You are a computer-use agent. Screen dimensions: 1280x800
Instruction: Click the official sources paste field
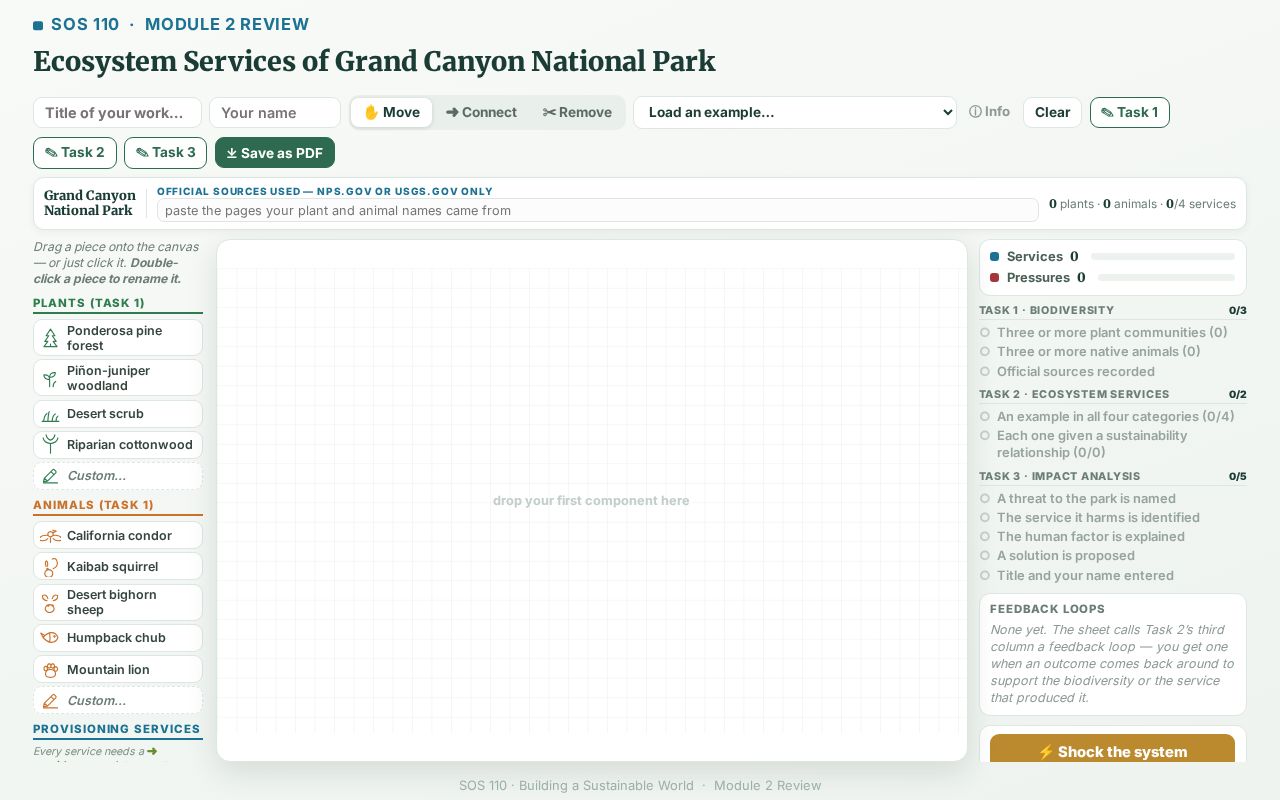pos(597,210)
